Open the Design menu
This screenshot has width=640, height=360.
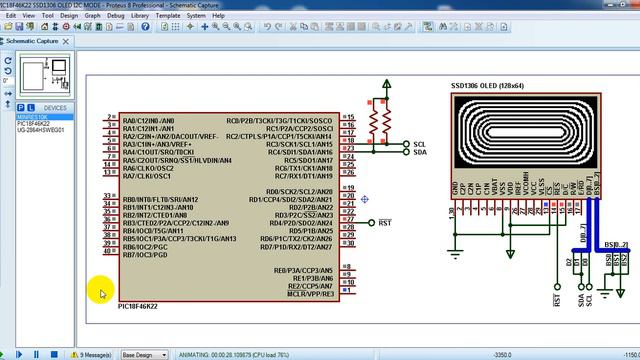click(69, 16)
